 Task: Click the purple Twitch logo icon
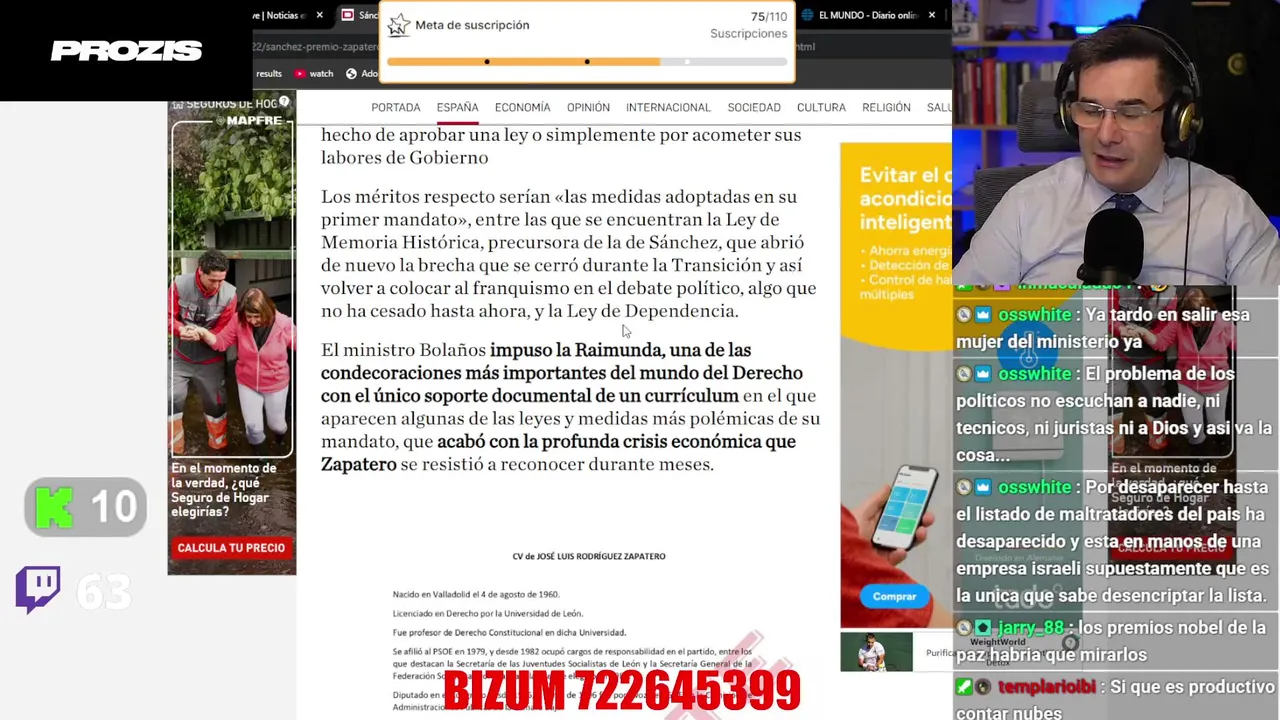(38, 590)
